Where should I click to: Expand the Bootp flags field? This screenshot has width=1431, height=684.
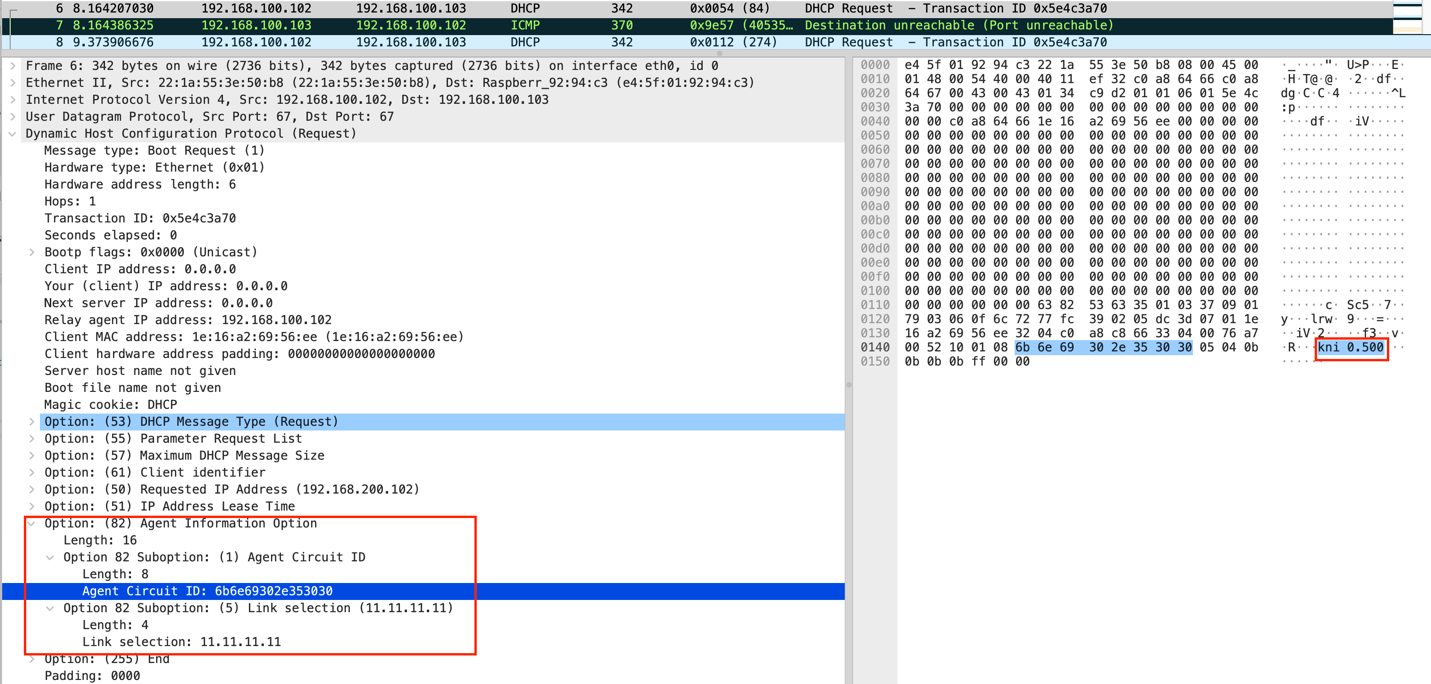click(32, 253)
